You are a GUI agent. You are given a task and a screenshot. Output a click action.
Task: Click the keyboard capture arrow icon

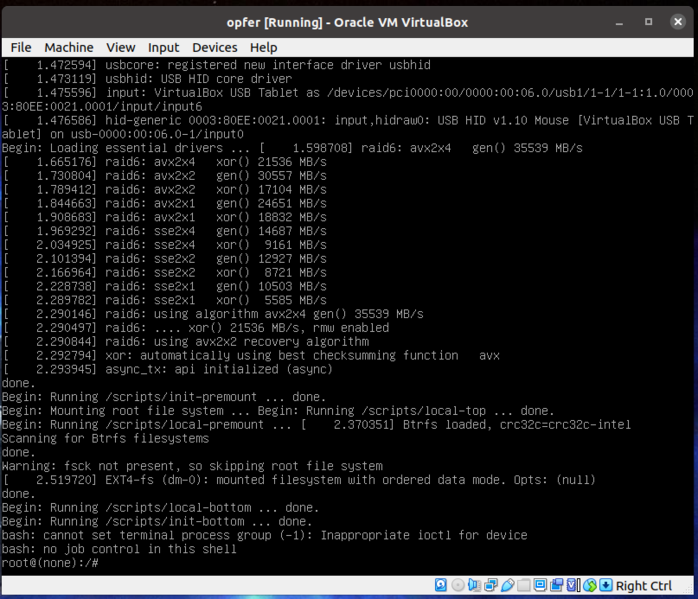click(x=606, y=585)
